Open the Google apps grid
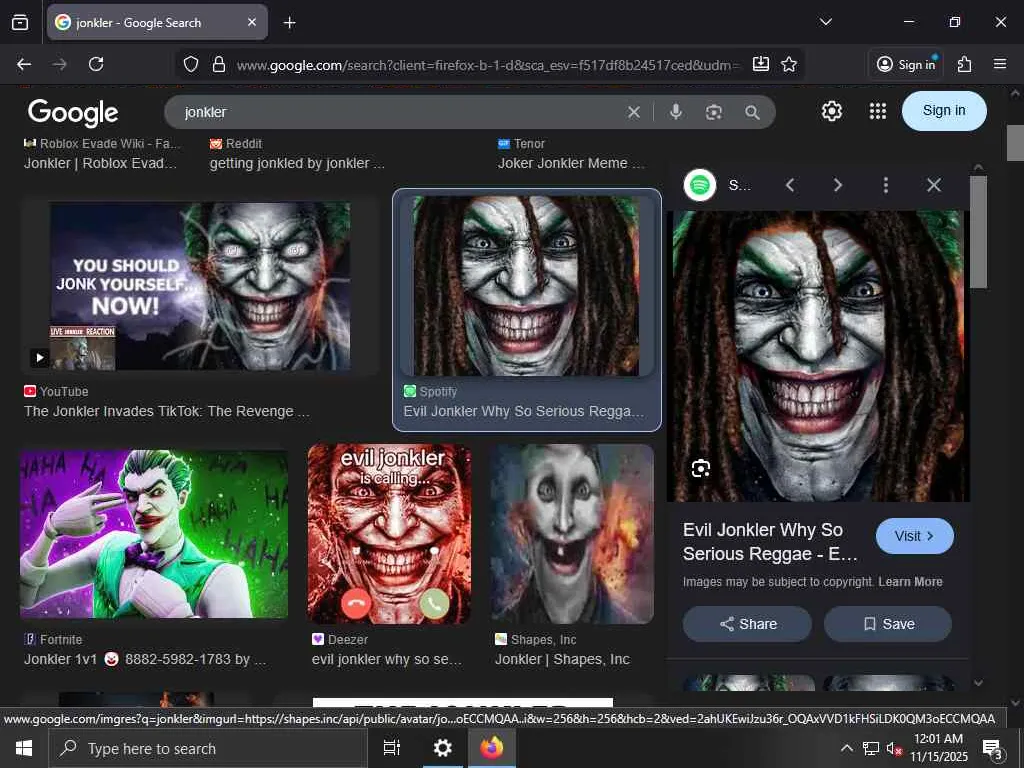 pyautogui.click(x=878, y=111)
